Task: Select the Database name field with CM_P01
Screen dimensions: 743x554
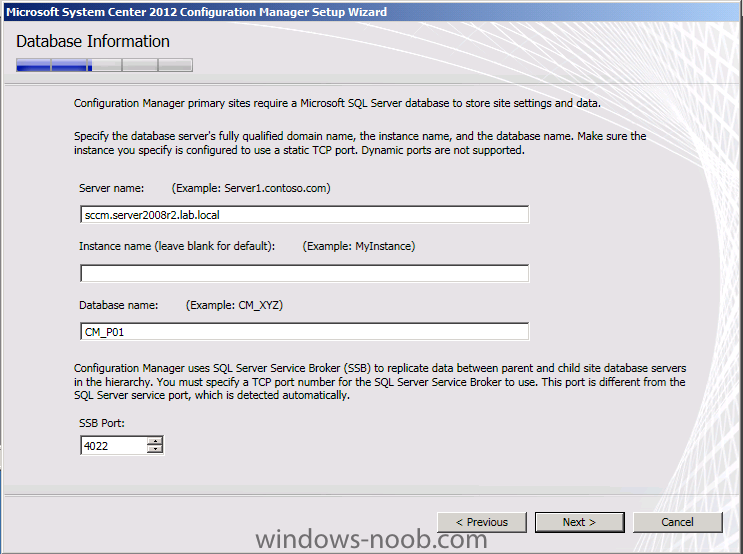Action: [304, 332]
